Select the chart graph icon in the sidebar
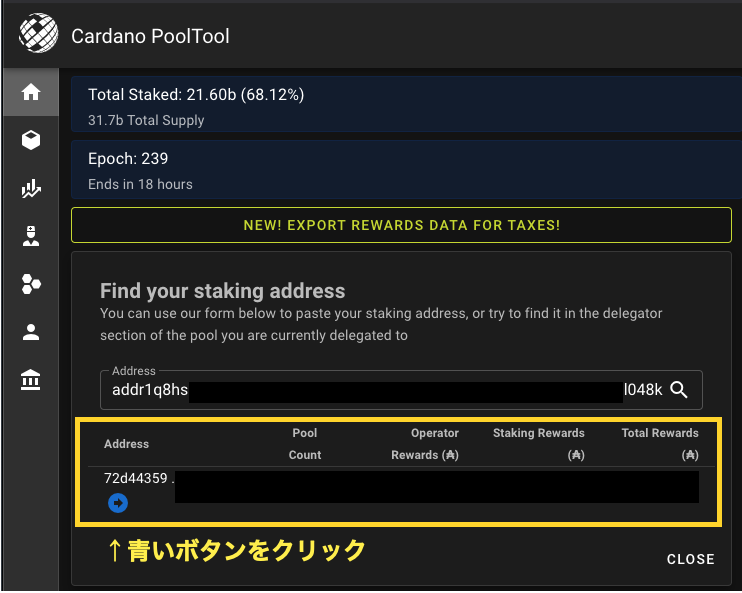Image resolution: width=742 pixels, height=593 pixels. 31,188
